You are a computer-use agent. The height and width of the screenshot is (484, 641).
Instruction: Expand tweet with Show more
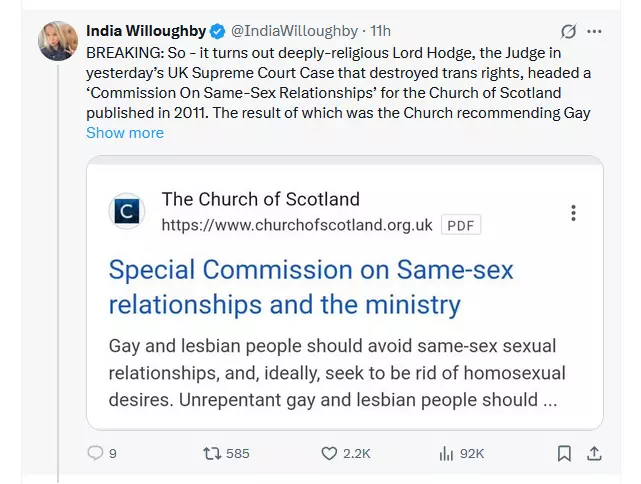point(125,133)
